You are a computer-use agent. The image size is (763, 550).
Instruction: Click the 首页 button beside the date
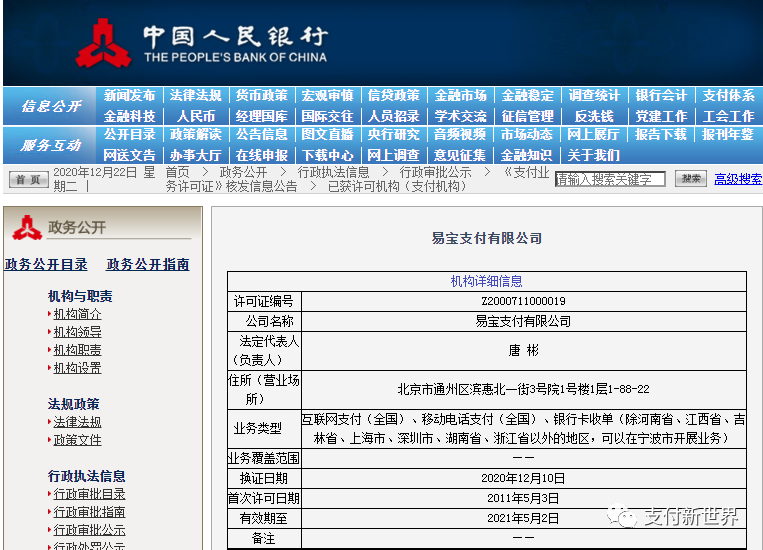[x=29, y=180]
